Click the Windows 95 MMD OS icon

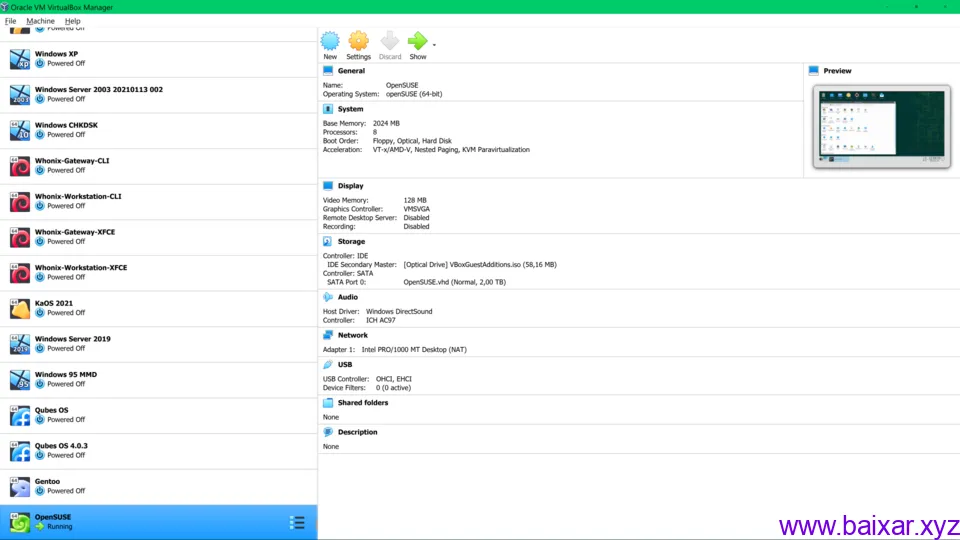[x=20, y=380]
